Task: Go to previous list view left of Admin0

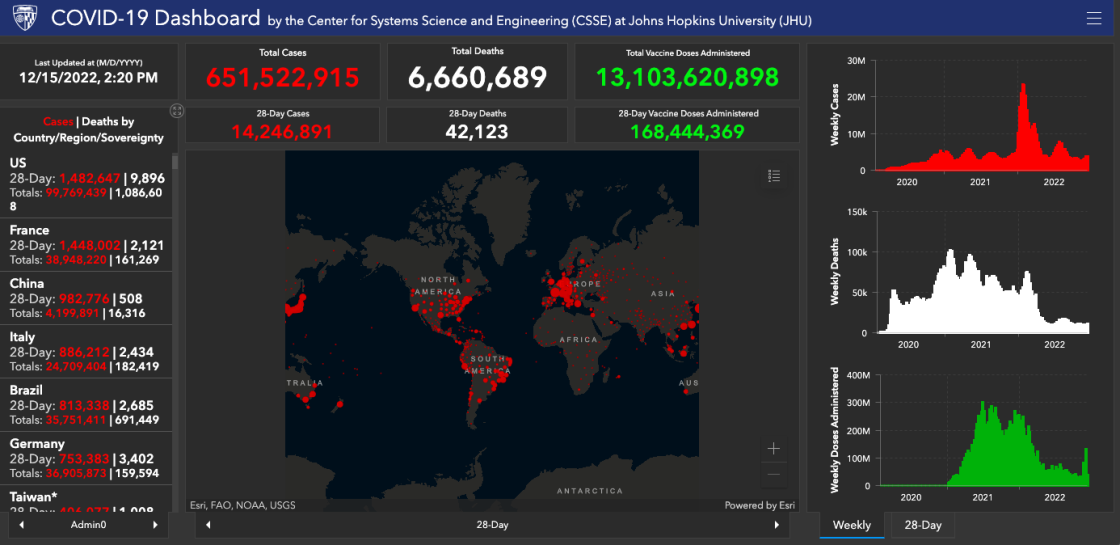Action: pos(21,524)
